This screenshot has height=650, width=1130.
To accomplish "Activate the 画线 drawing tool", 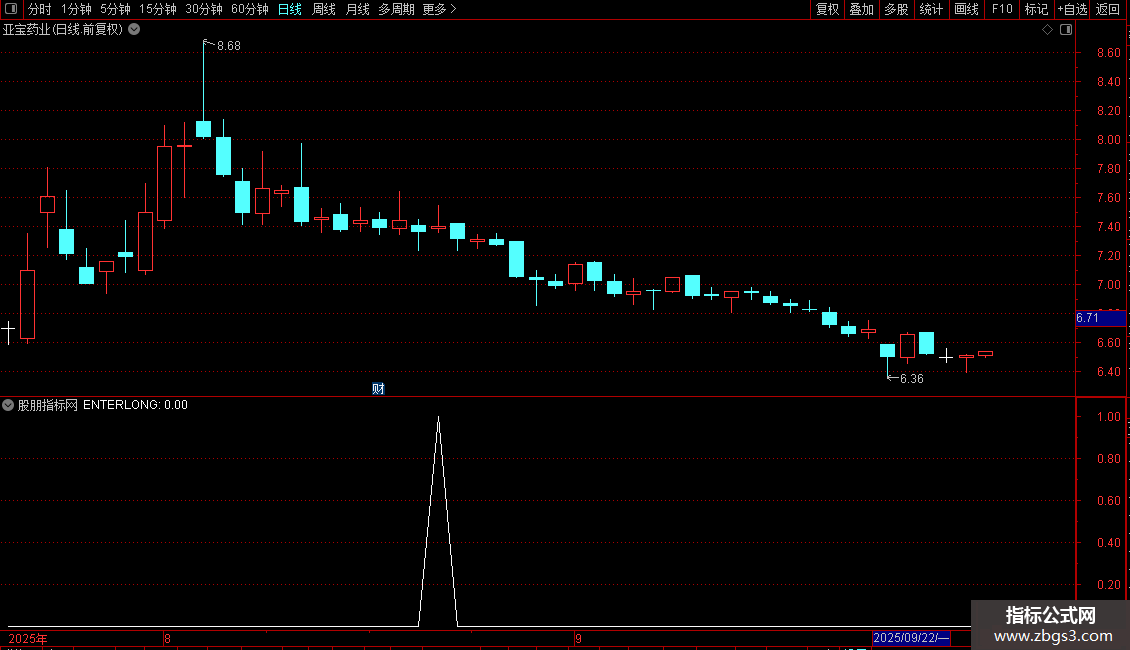I will (966, 9).
